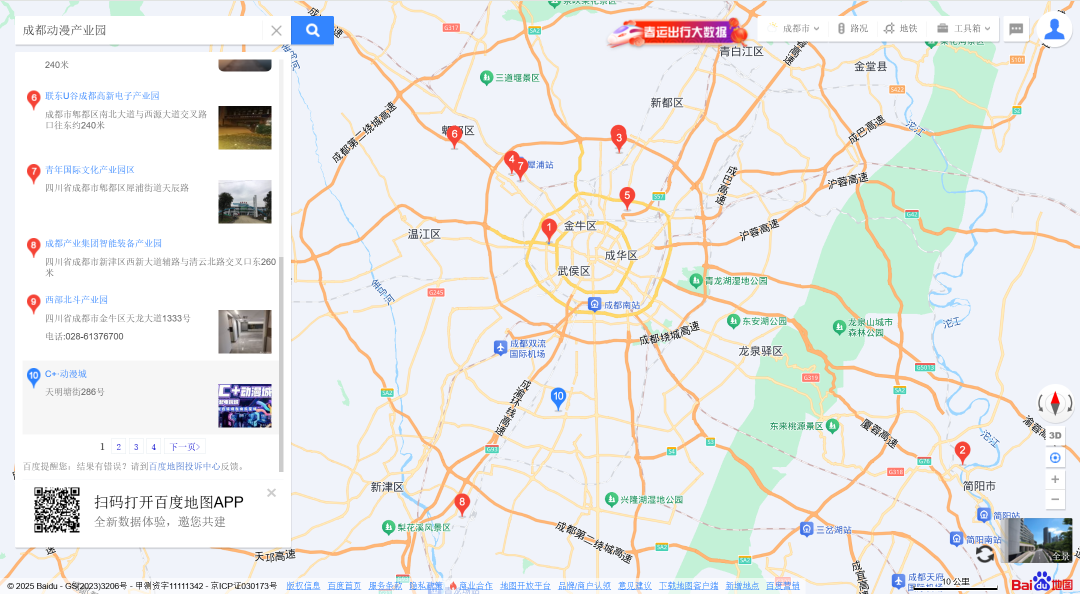Click the blue magnifier search button
The height and width of the screenshot is (594, 1080).
(x=312, y=30)
